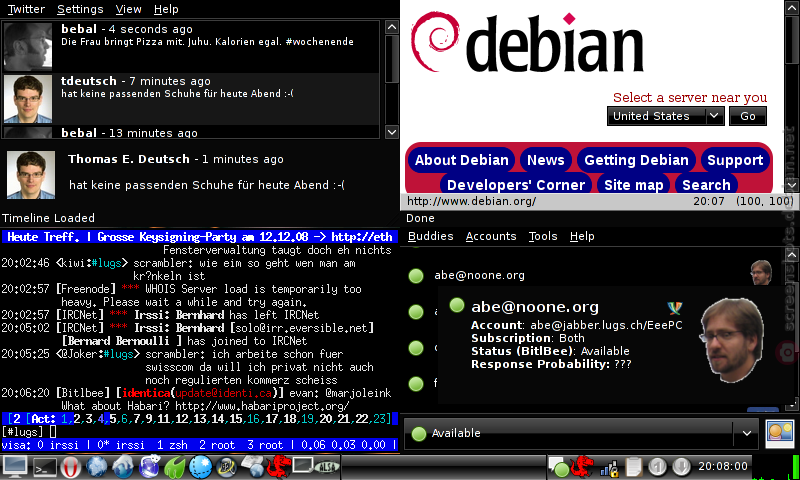This screenshot has width=800, height=480.
Task: Click the green status dot beside abe@noone.org
Action: [x=416, y=275]
